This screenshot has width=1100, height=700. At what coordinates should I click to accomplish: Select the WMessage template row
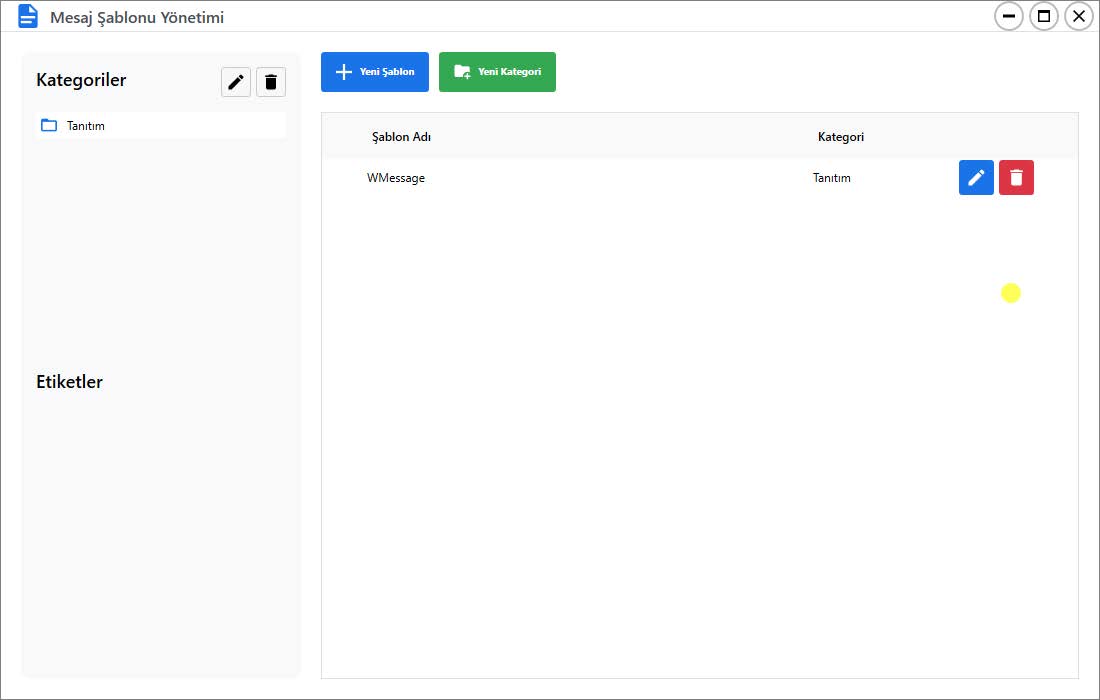(396, 178)
